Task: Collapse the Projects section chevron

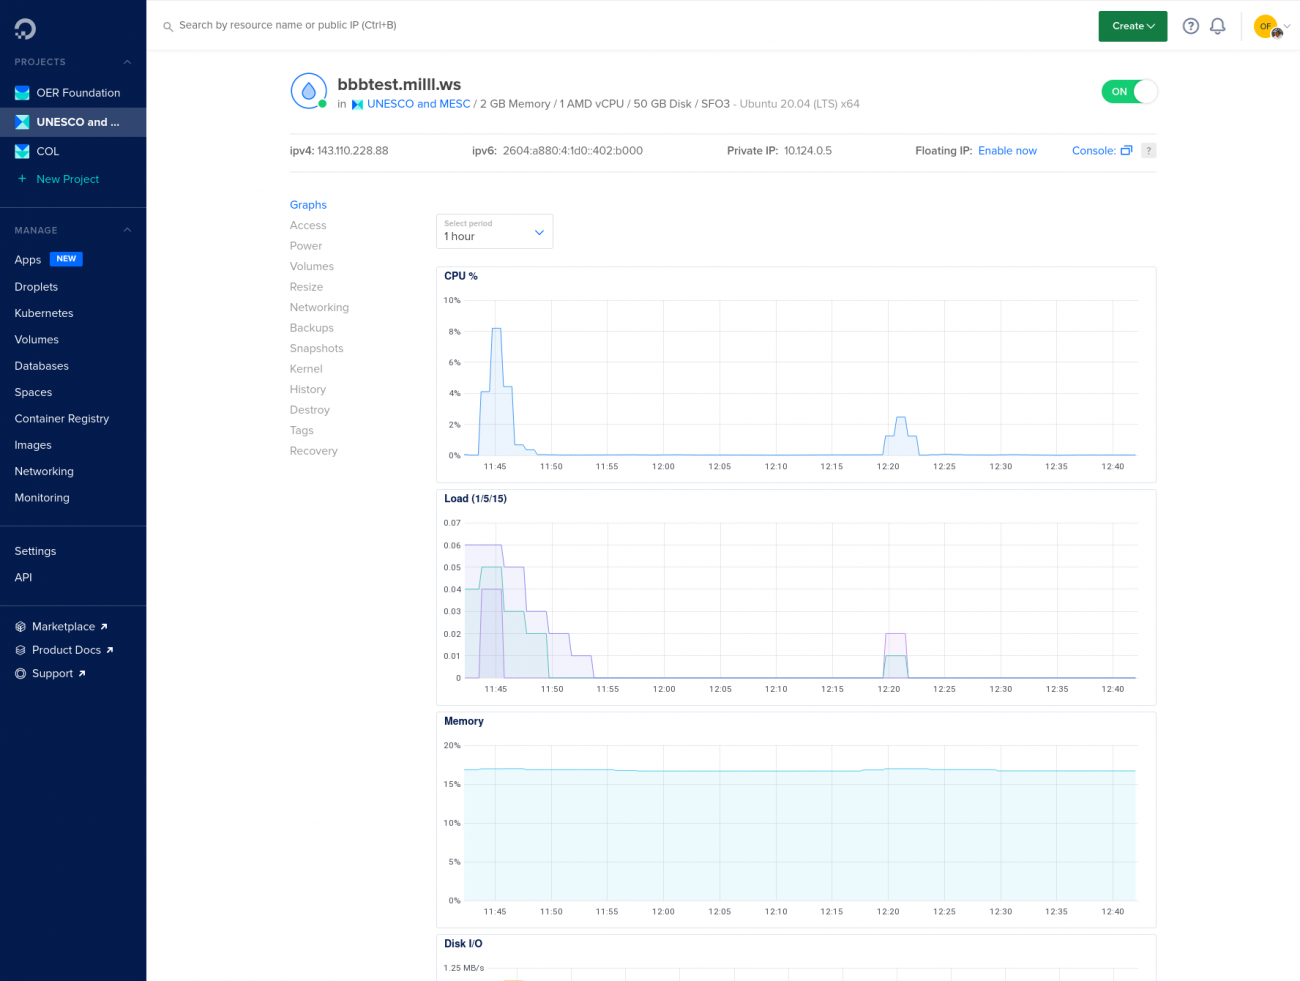Action: click(127, 62)
